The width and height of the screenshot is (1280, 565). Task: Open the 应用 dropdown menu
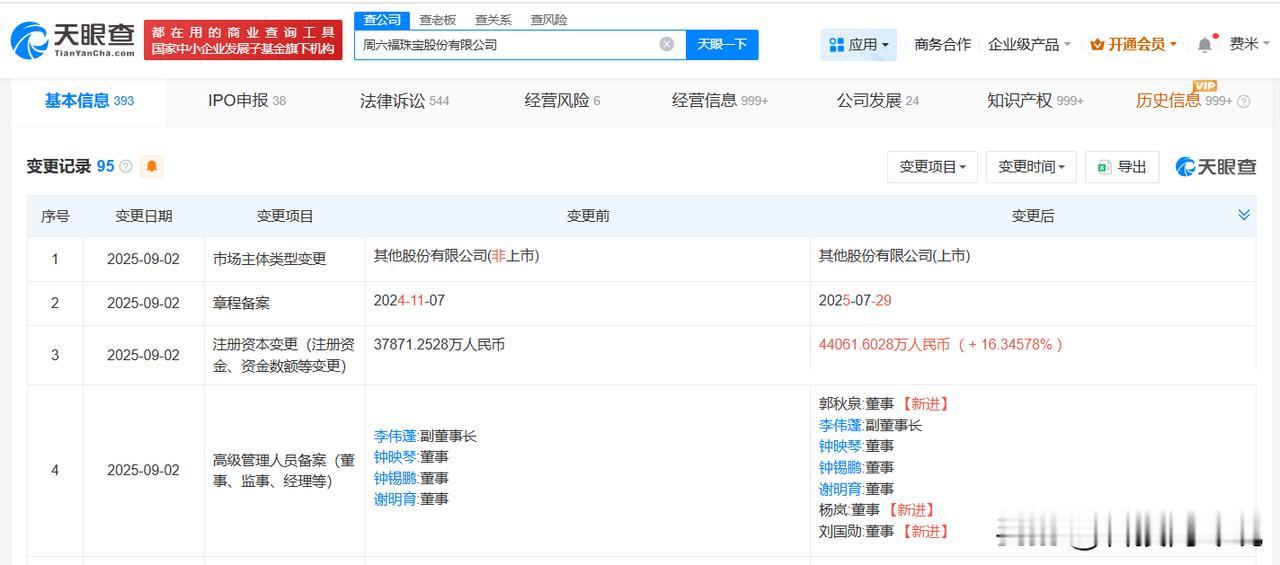(859, 44)
